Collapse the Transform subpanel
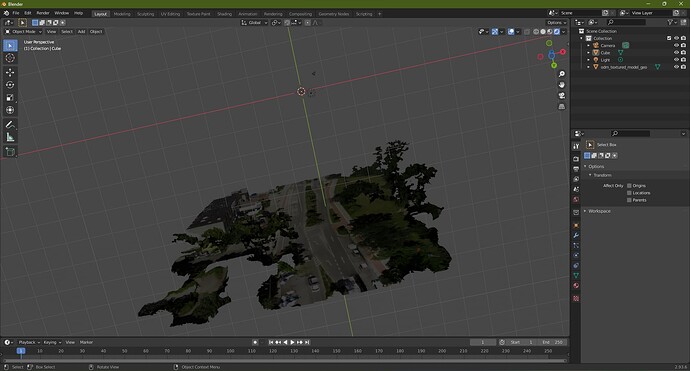Screen dimensions: 690x371 coord(591,175)
